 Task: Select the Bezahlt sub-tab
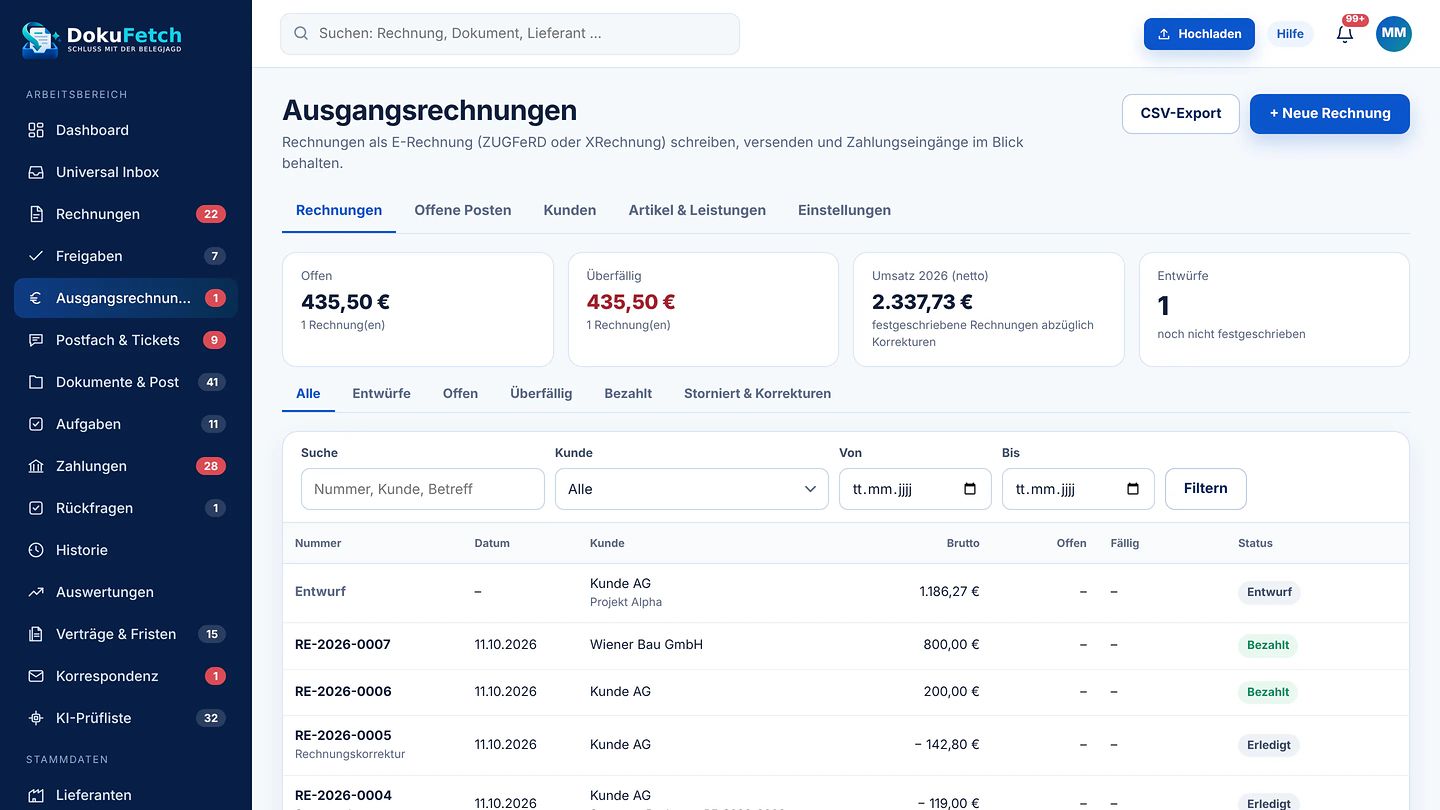click(628, 393)
